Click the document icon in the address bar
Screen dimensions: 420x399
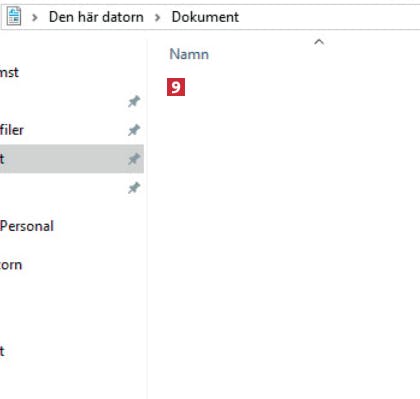coord(14,17)
